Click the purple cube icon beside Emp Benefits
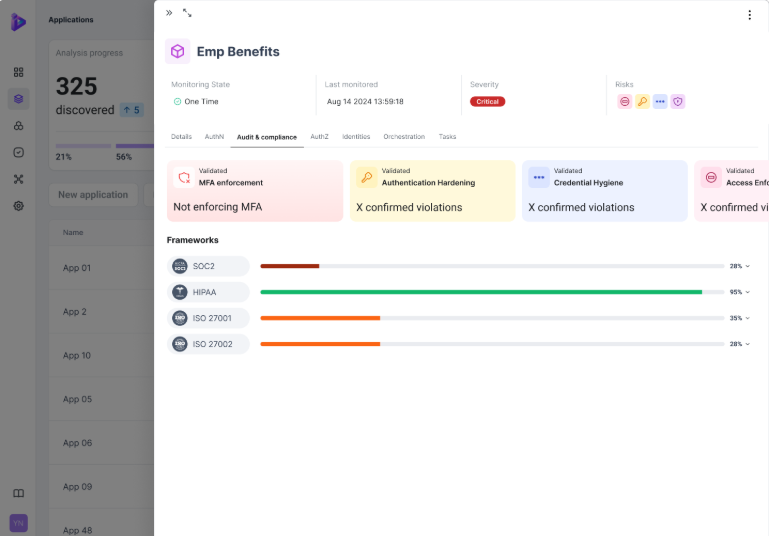Viewport: 771px width, 536px height. click(x=177, y=51)
